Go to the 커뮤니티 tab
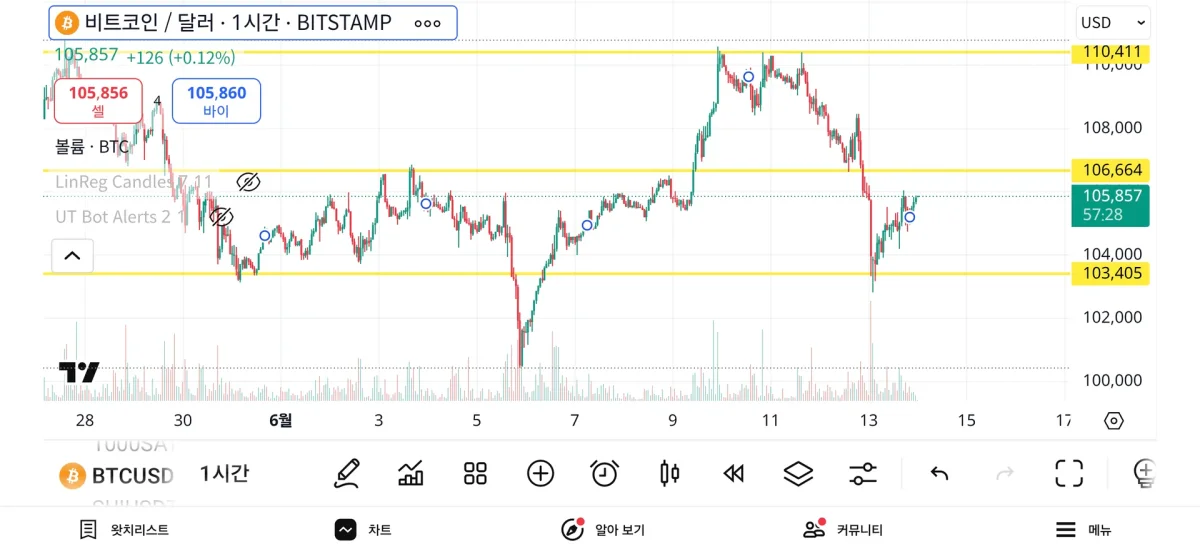Viewport: 1200px width, 554px height. [x=843, y=530]
